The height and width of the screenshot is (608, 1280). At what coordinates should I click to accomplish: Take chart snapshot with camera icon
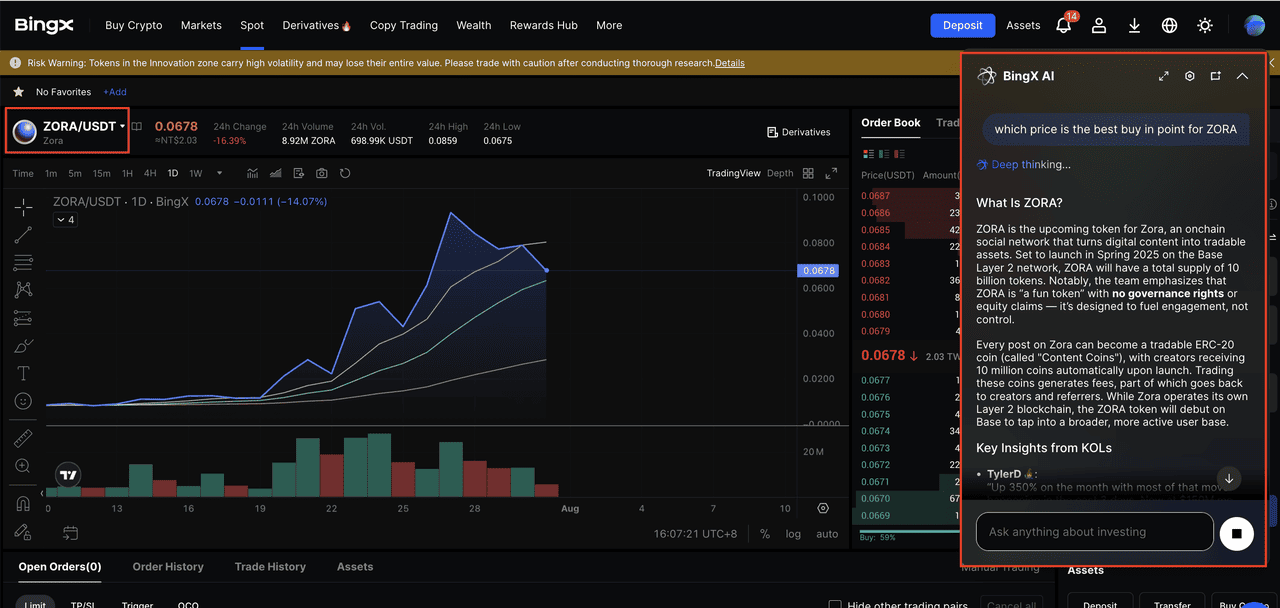tap(321, 173)
